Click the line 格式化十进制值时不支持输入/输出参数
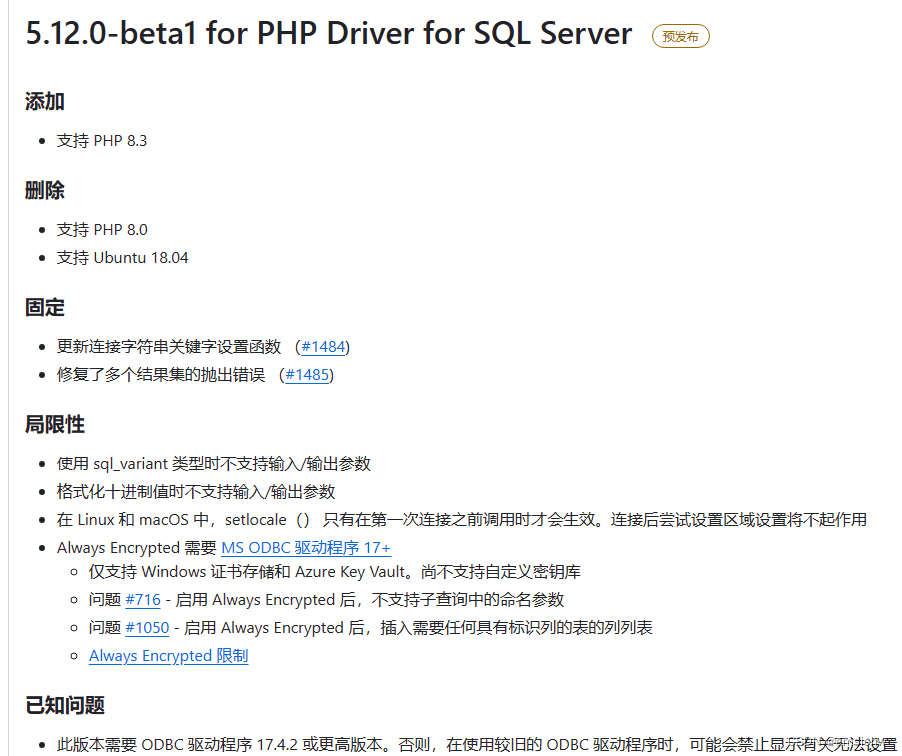Image resolution: width=902 pixels, height=756 pixels. (x=196, y=492)
